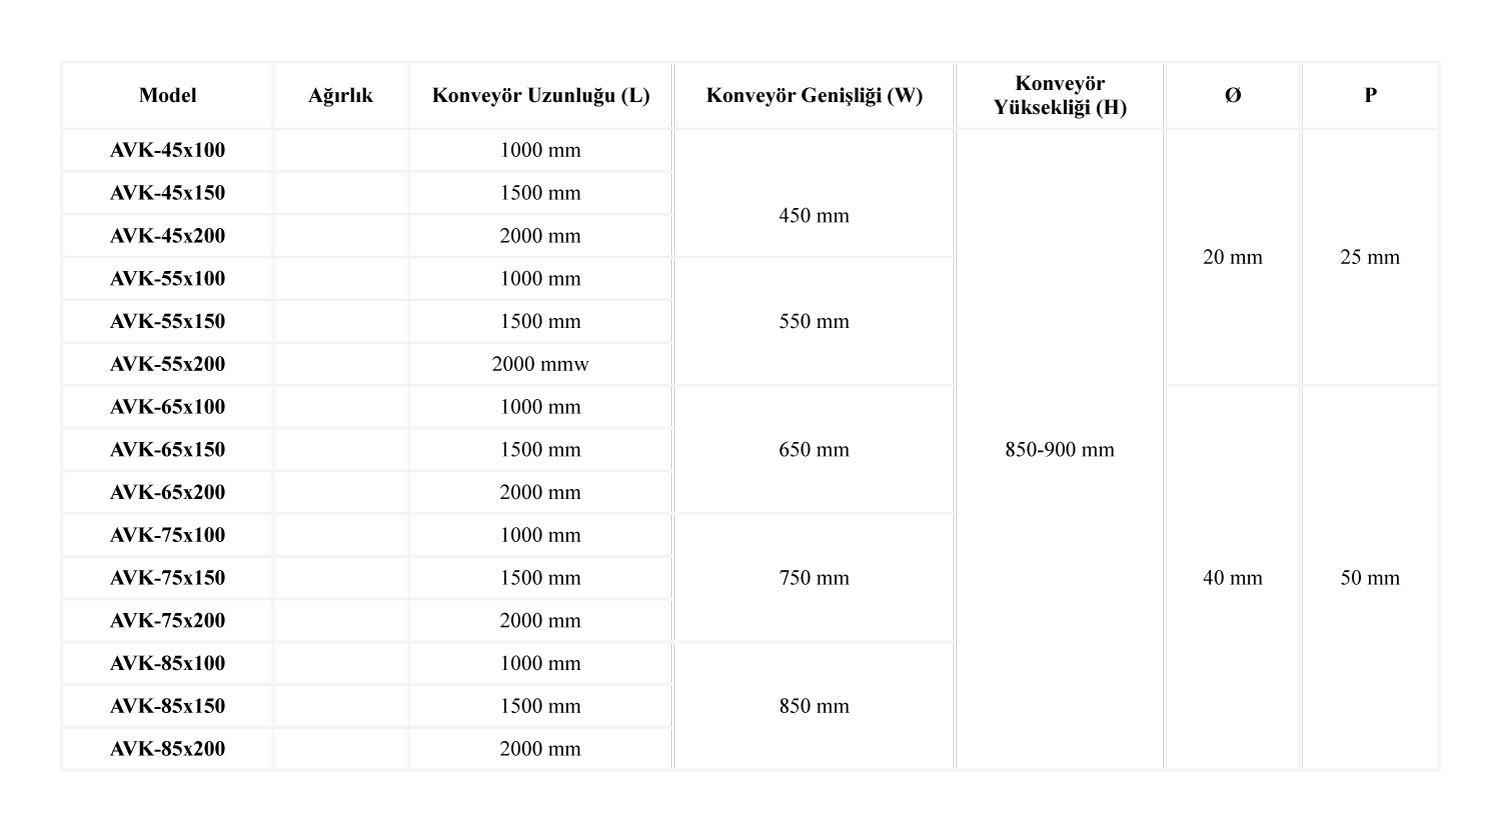Viewport: 1500px width, 819px height.
Task: Click the 650 mm width cell
Action: click(814, 450)
